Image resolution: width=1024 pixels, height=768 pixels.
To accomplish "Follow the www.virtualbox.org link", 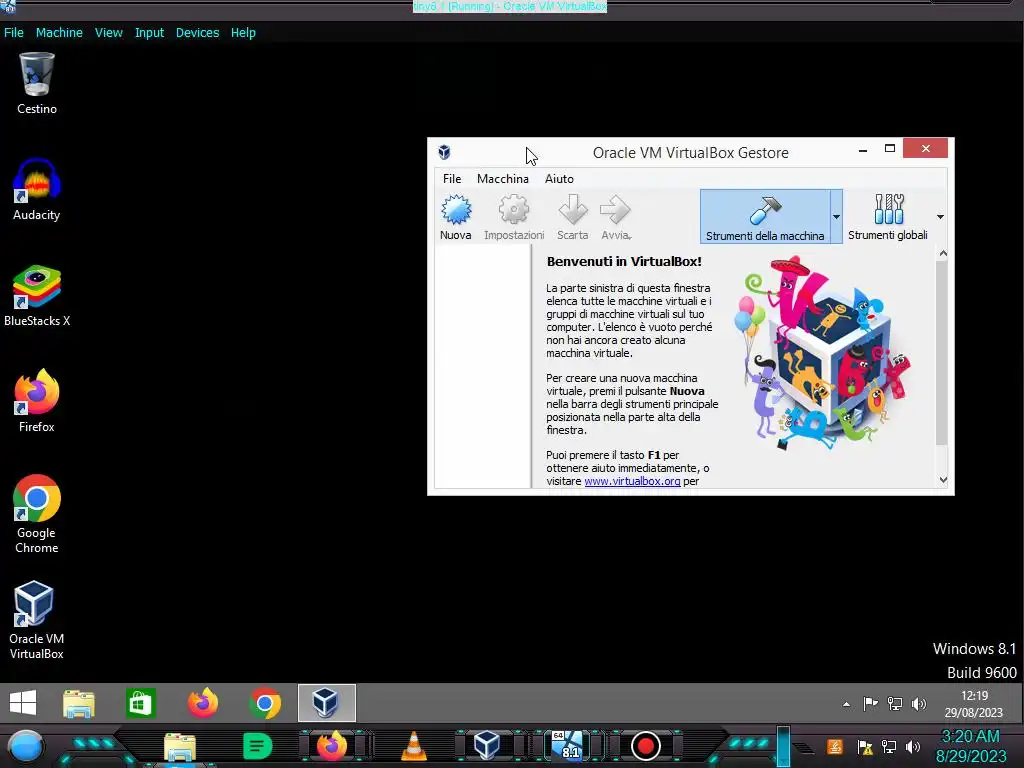I will (x=632, y=481).
